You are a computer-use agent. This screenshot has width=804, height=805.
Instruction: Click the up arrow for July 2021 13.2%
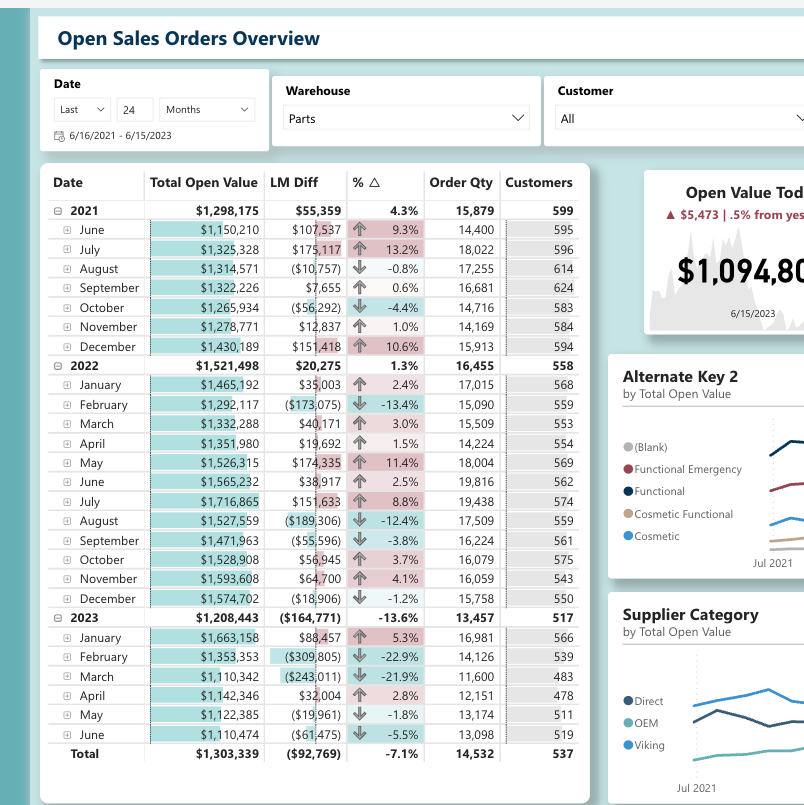360,249
